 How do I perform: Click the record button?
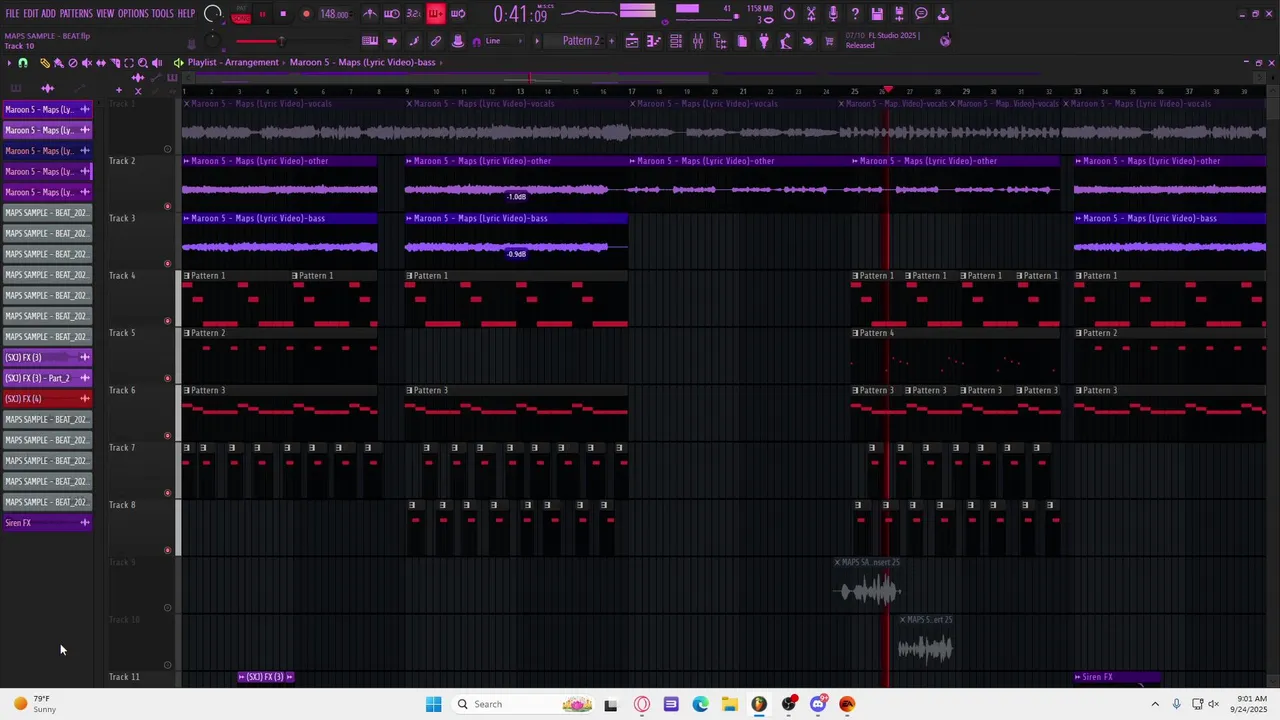coord(306,14)
